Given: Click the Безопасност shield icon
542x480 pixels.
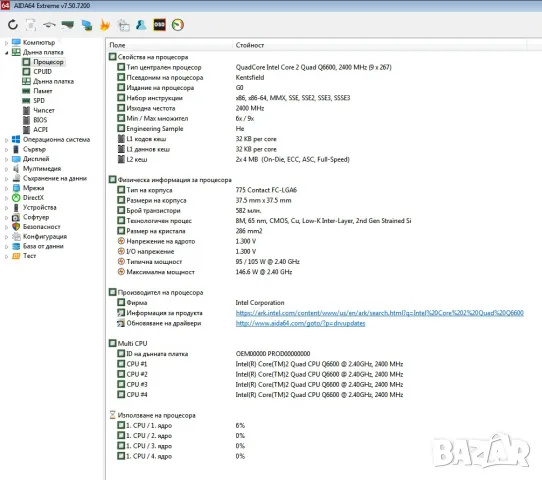Looking at the screenshot, I should click(x=16, y=227).
